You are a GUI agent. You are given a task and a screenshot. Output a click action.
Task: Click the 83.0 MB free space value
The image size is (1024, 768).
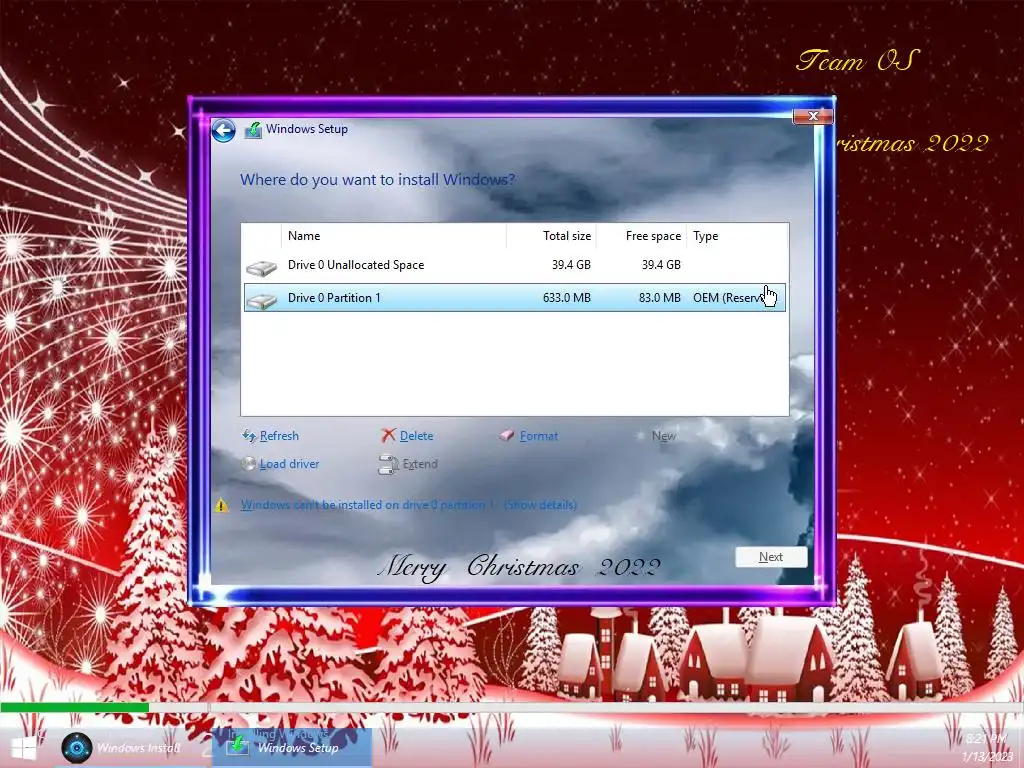[660, 298]
